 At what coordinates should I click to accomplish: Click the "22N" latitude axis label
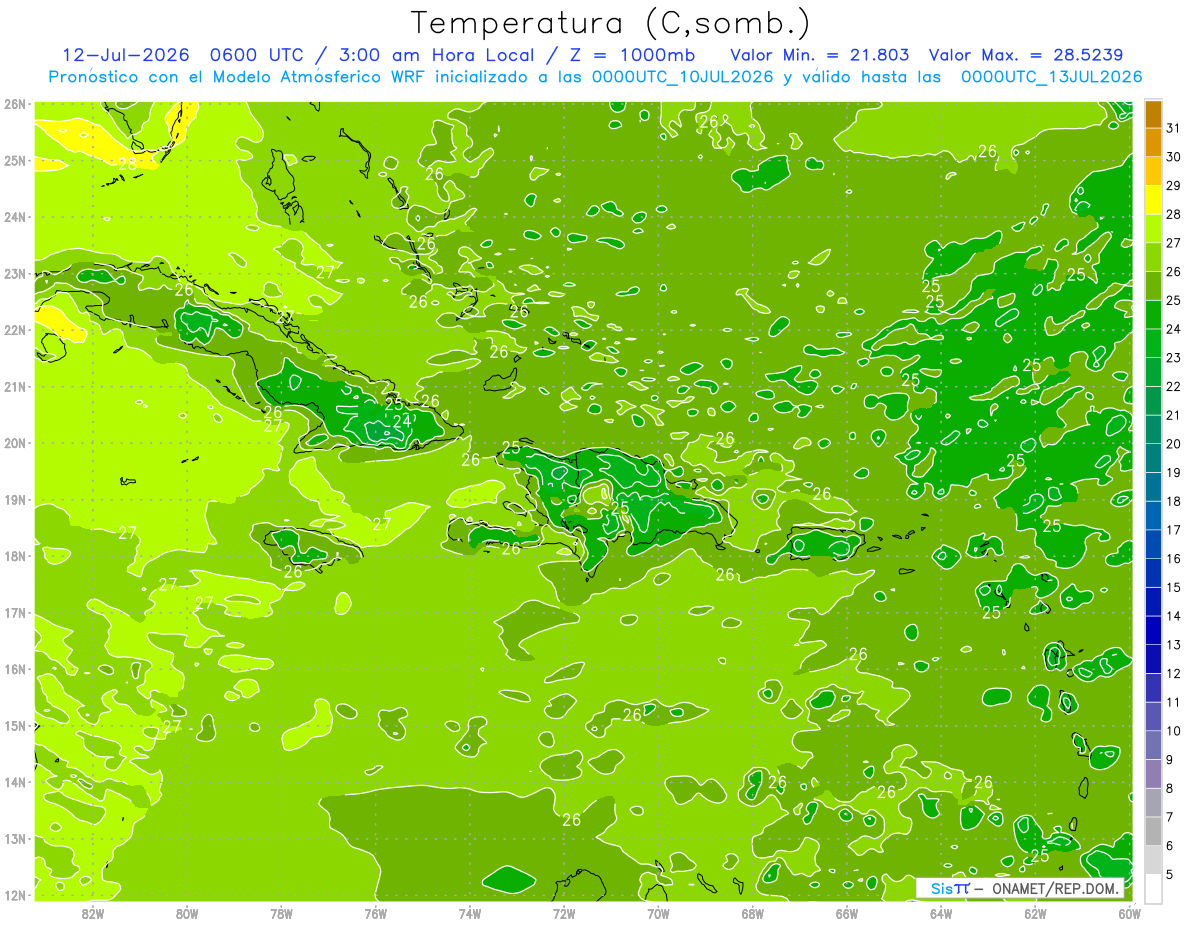tap(15, 330)
